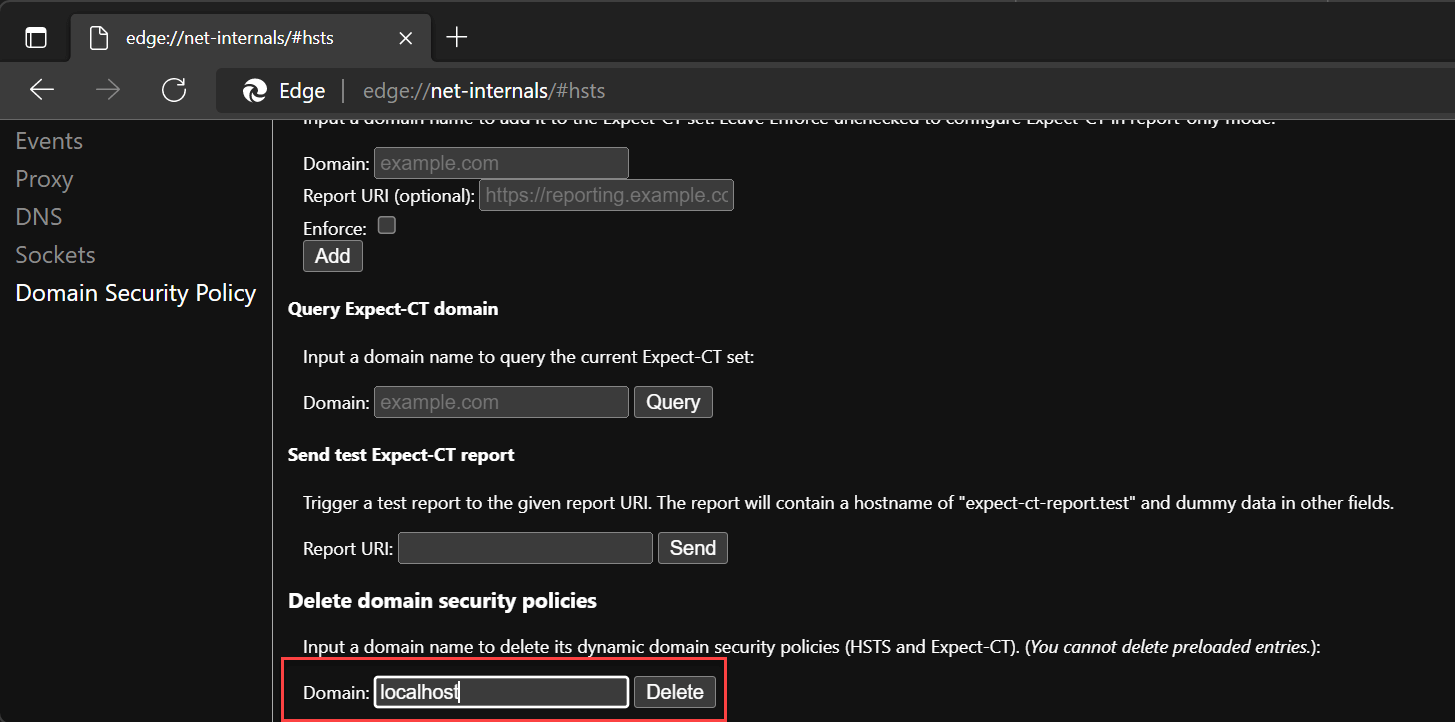Open Events in the sidebar
Image resolution: width=1455 pixels, height=722 pixels.
(49, 141)
